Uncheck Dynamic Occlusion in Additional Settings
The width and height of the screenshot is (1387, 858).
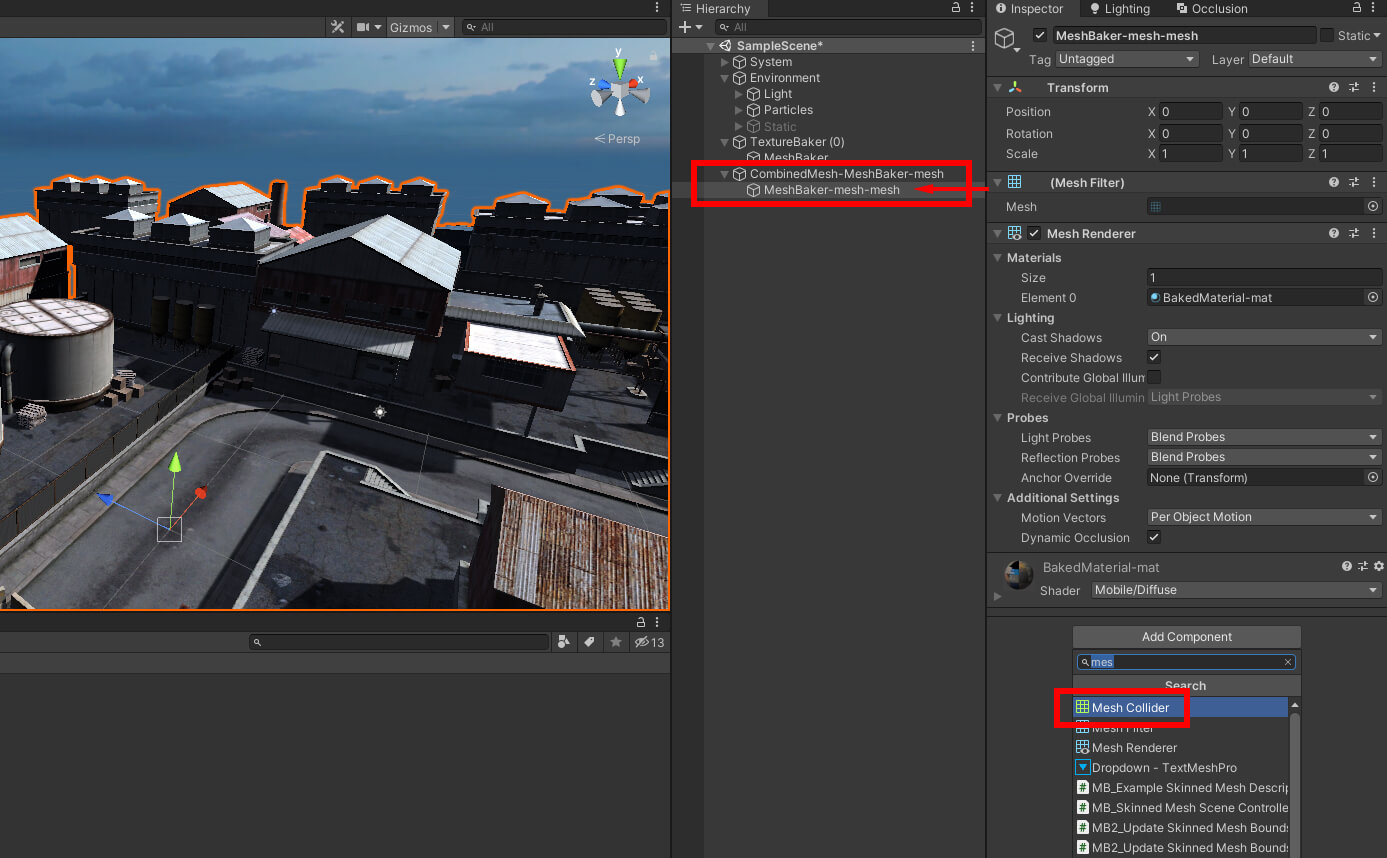click(x=1154, y=537)
